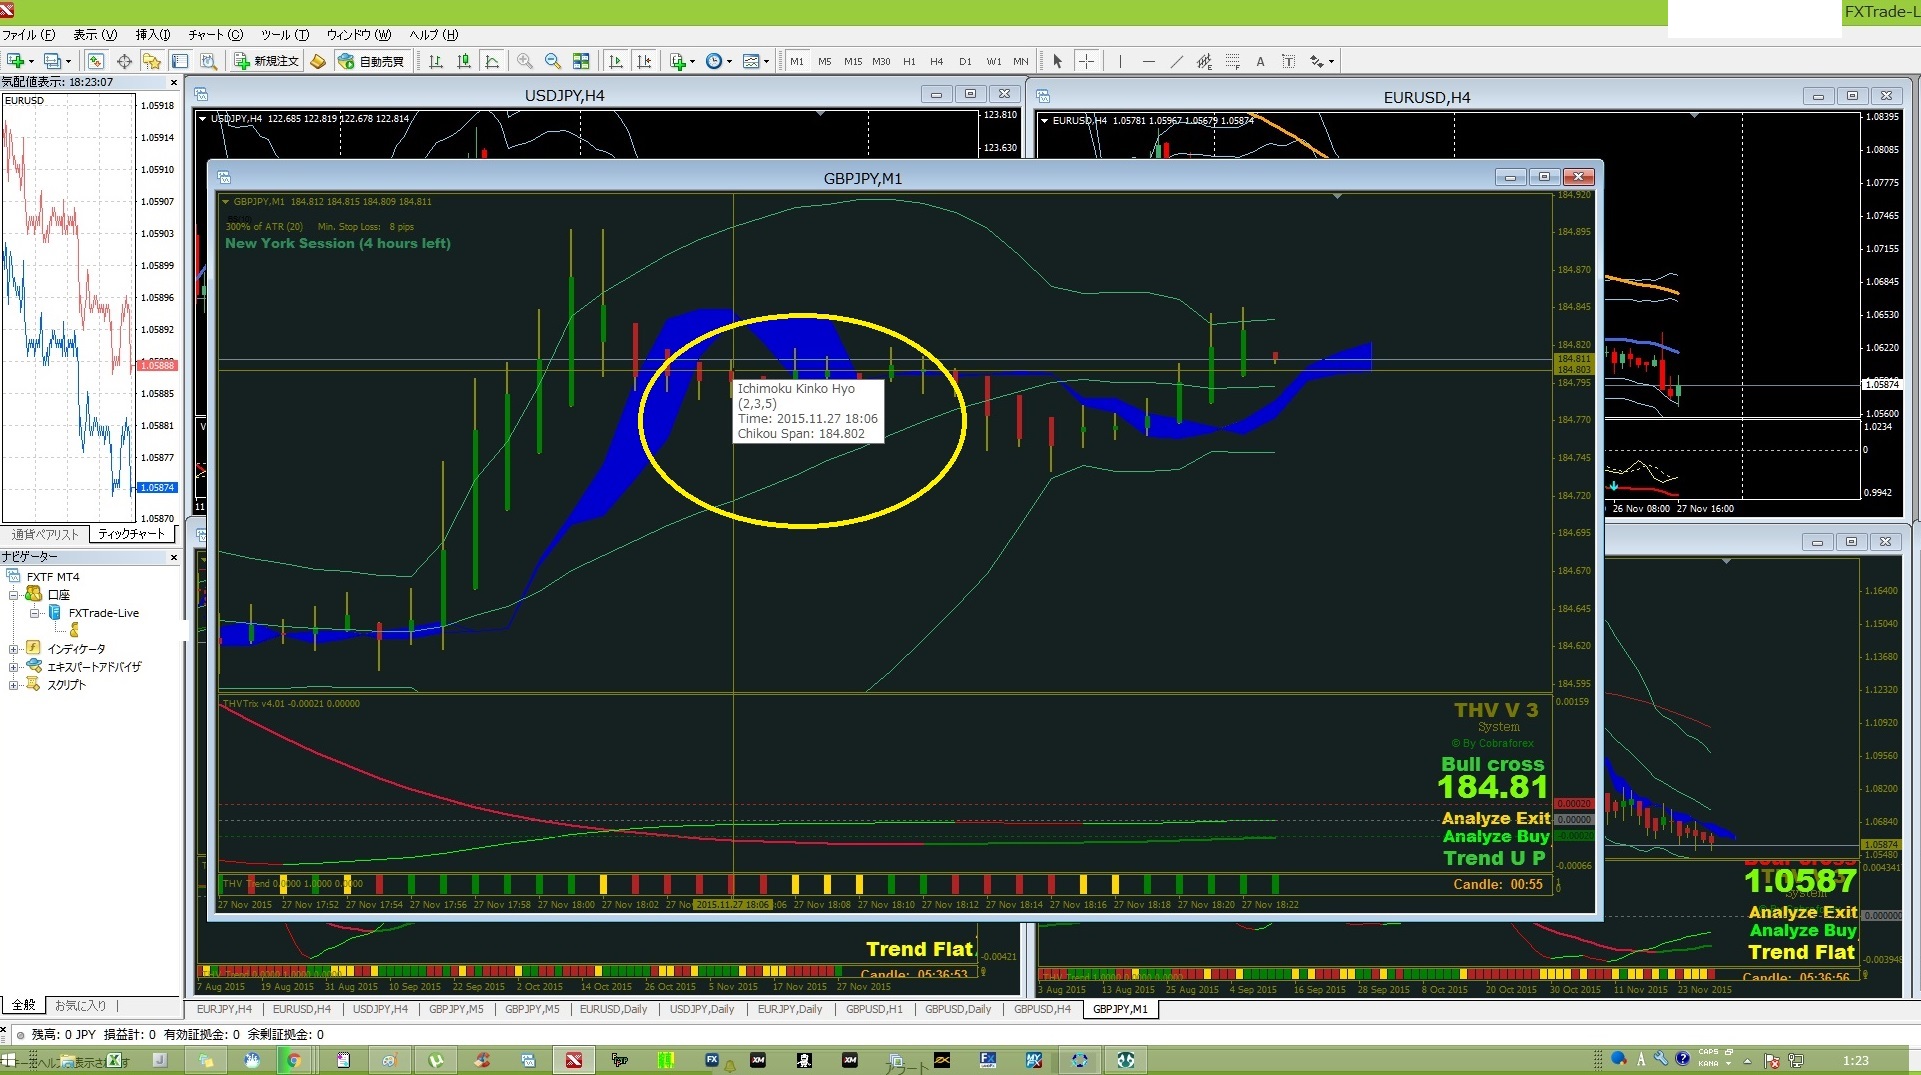Click the zoom out magnifier icon
The image size is (1921, 1075).
(552, 62)
